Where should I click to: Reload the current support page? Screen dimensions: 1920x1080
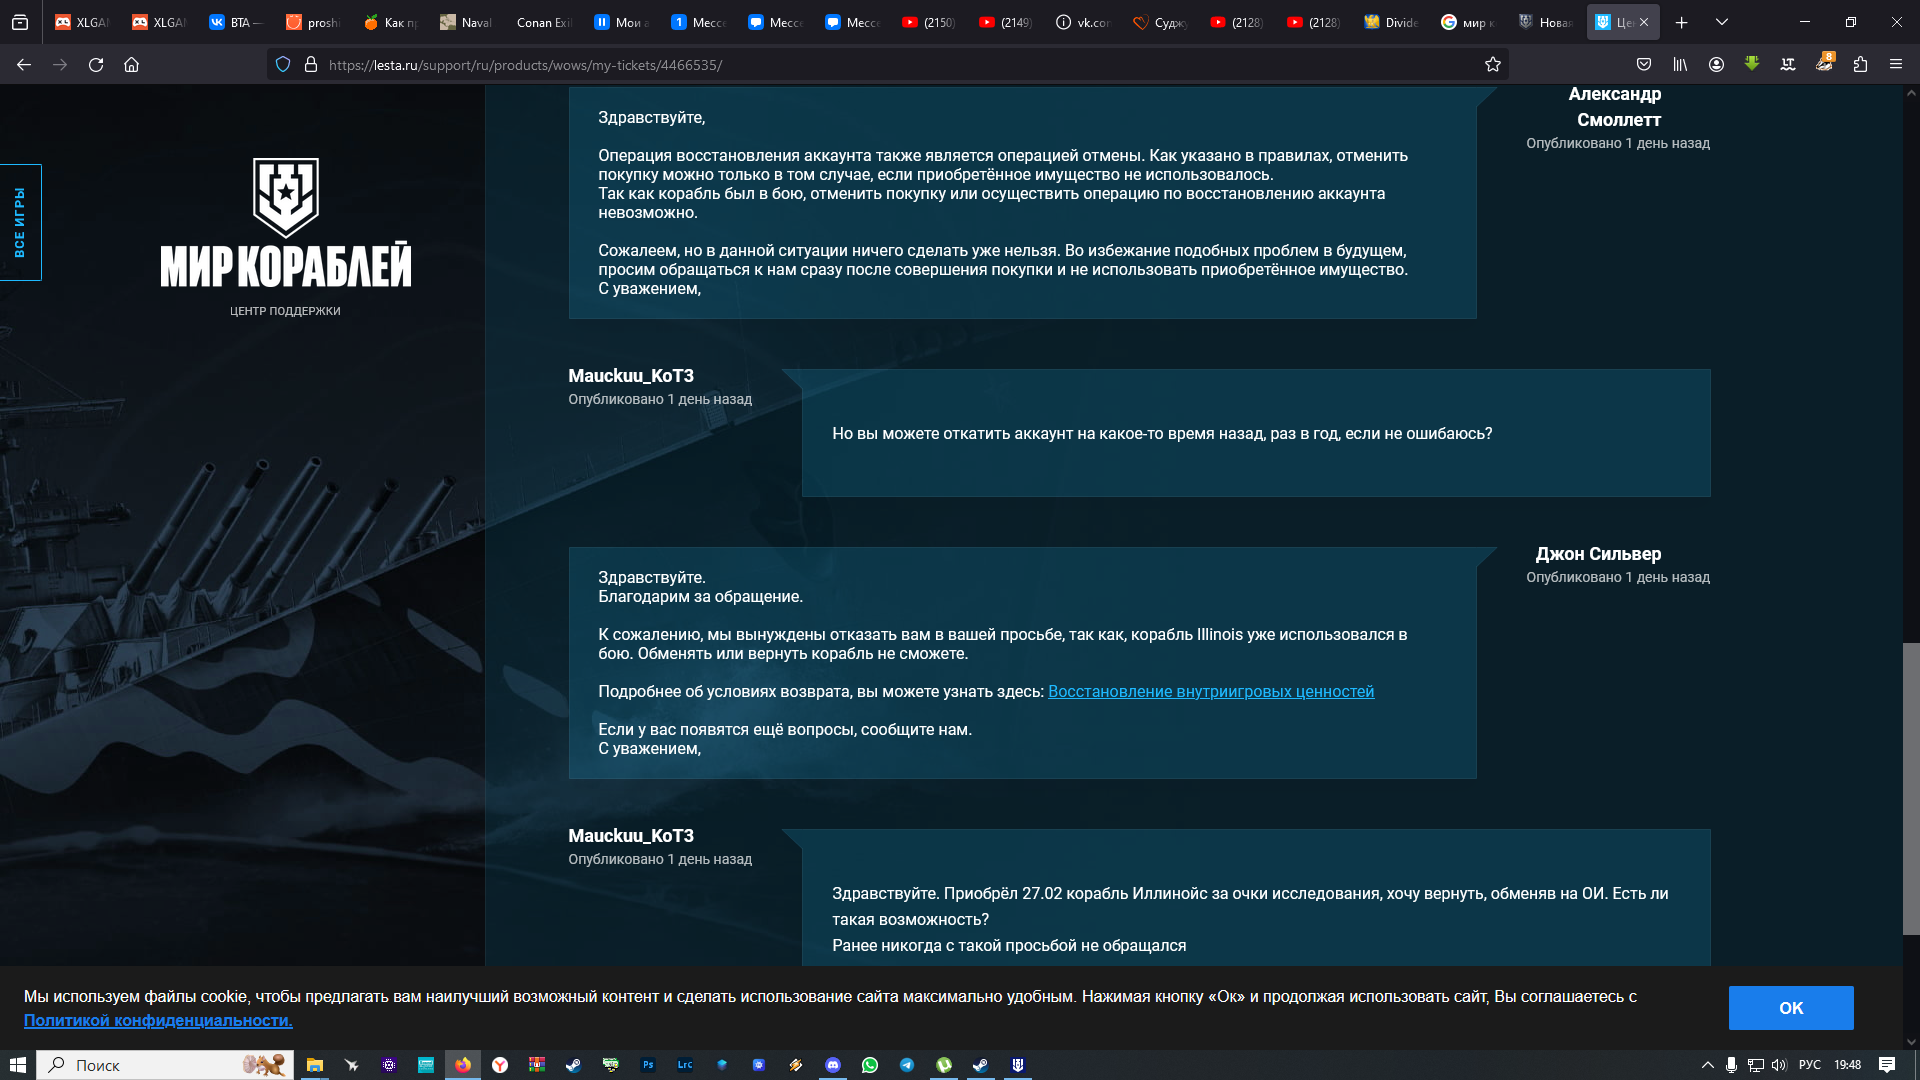96,65
